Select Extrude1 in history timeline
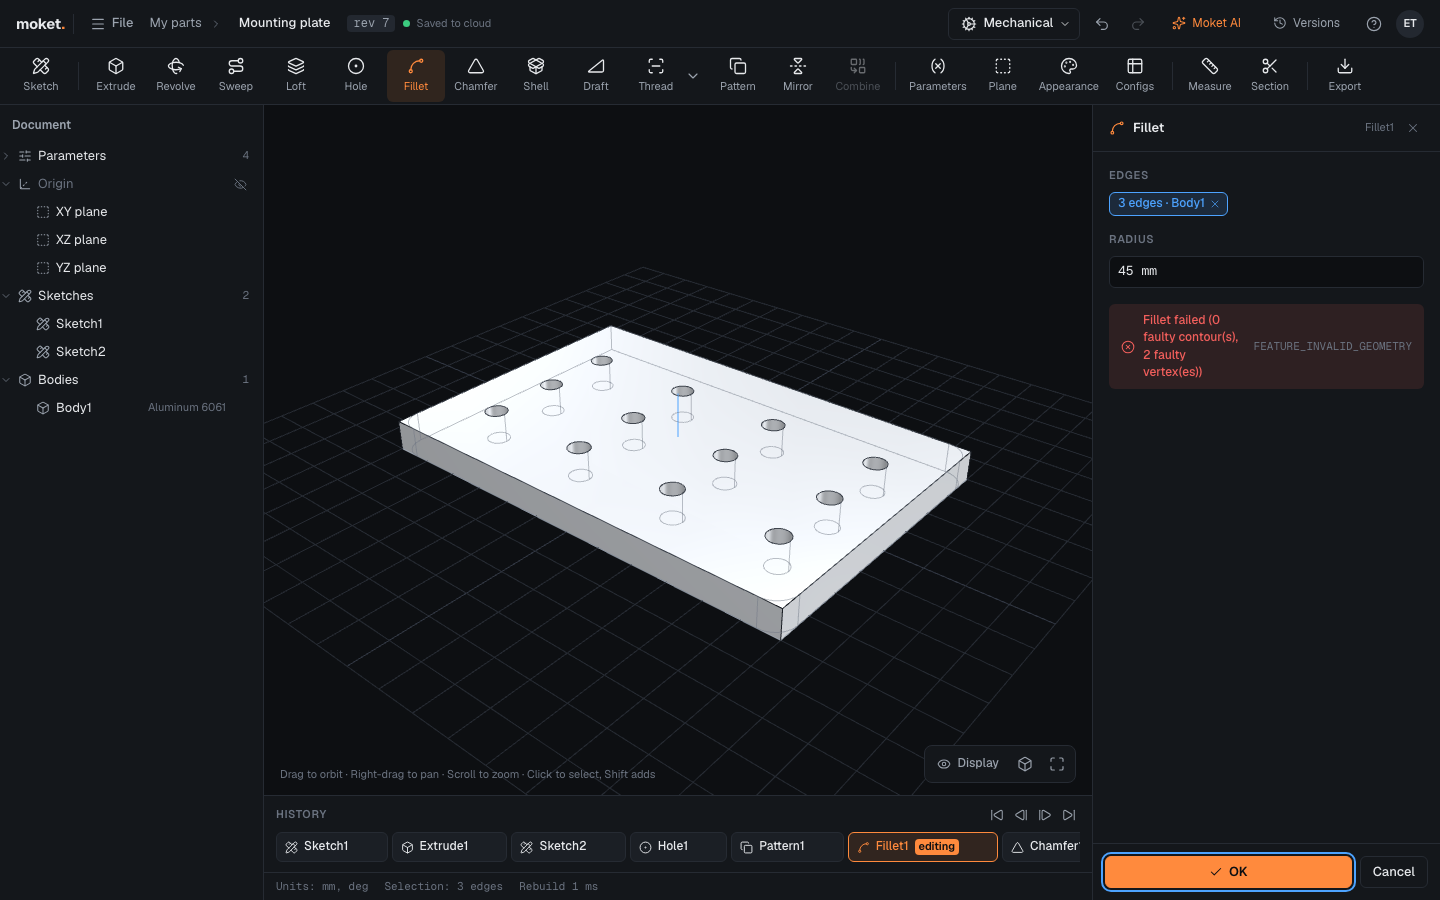1440x900 pixels. click(x=449, y=847)
